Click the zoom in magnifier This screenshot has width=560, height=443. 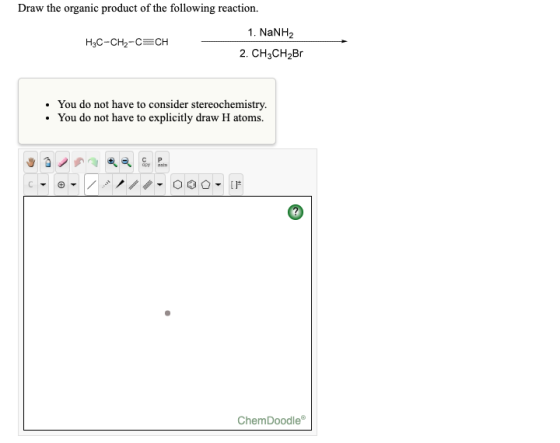coord(112,162)
